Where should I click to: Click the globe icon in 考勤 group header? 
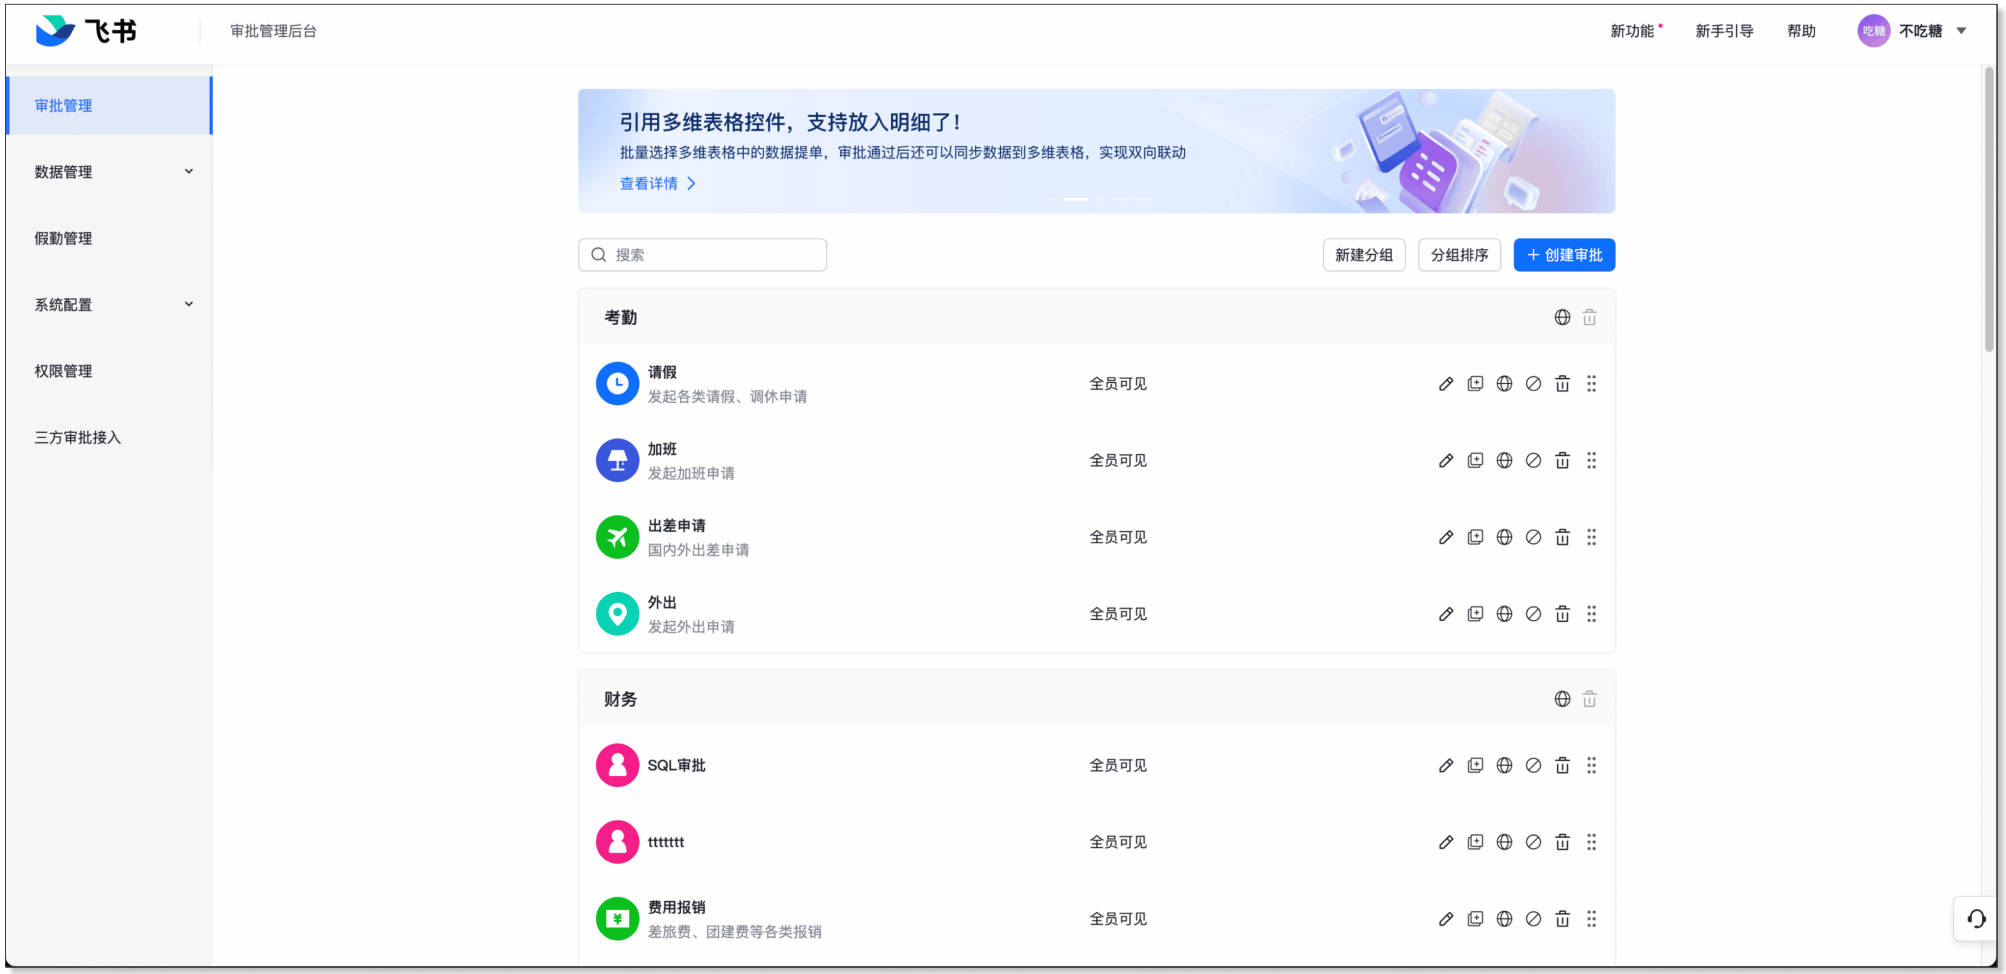(x=1562, y=318)
